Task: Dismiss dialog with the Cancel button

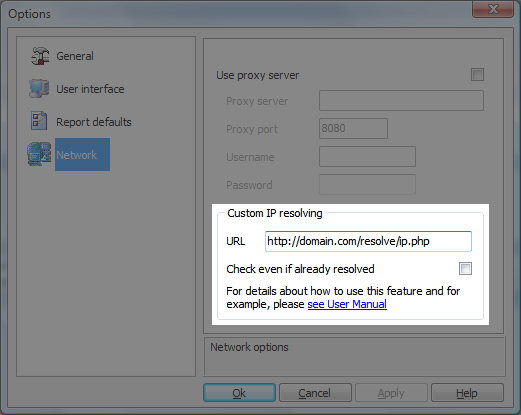Action: pyautogui.click(x=315, y=393)
